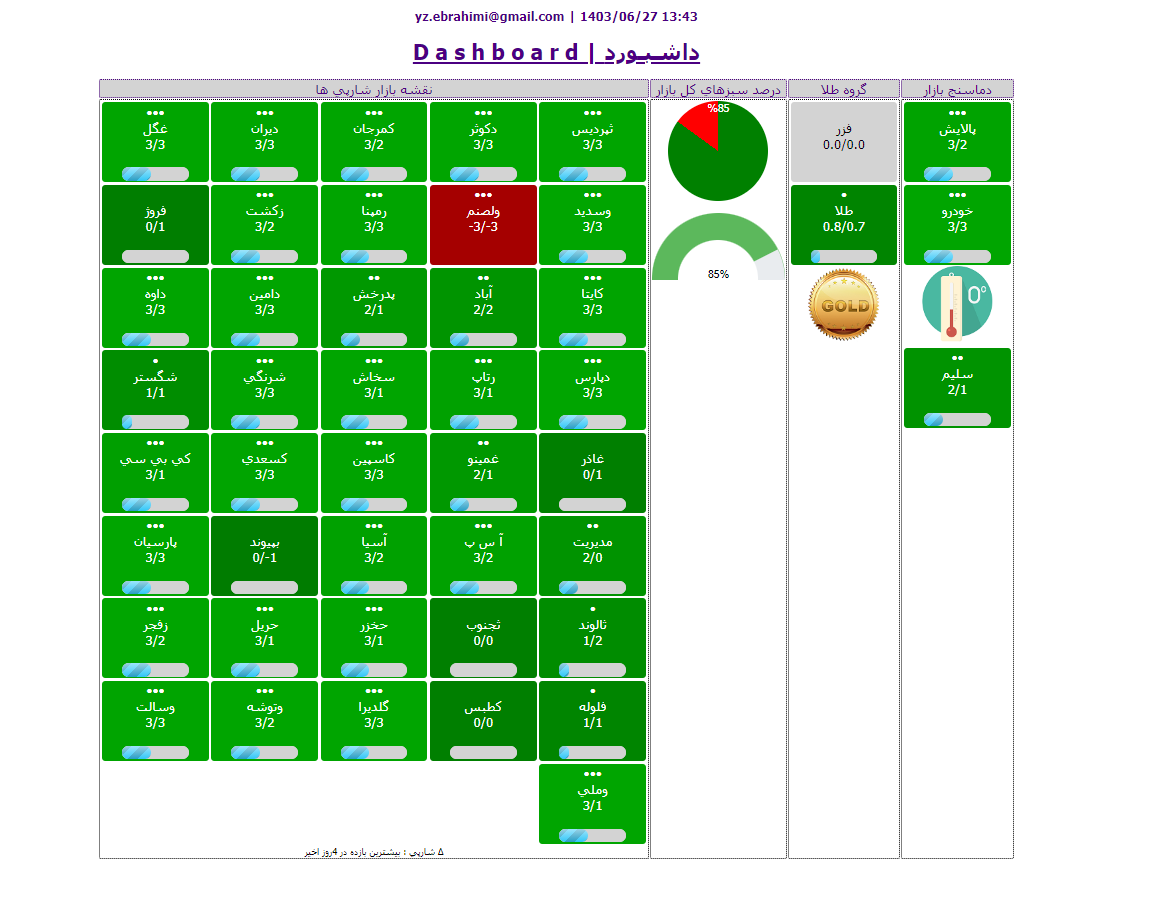Select the نقشه بازار شارپی ها header
The height and width of the screenshot is (909, 1158).
pyautogui.click(x=374, y=89)
